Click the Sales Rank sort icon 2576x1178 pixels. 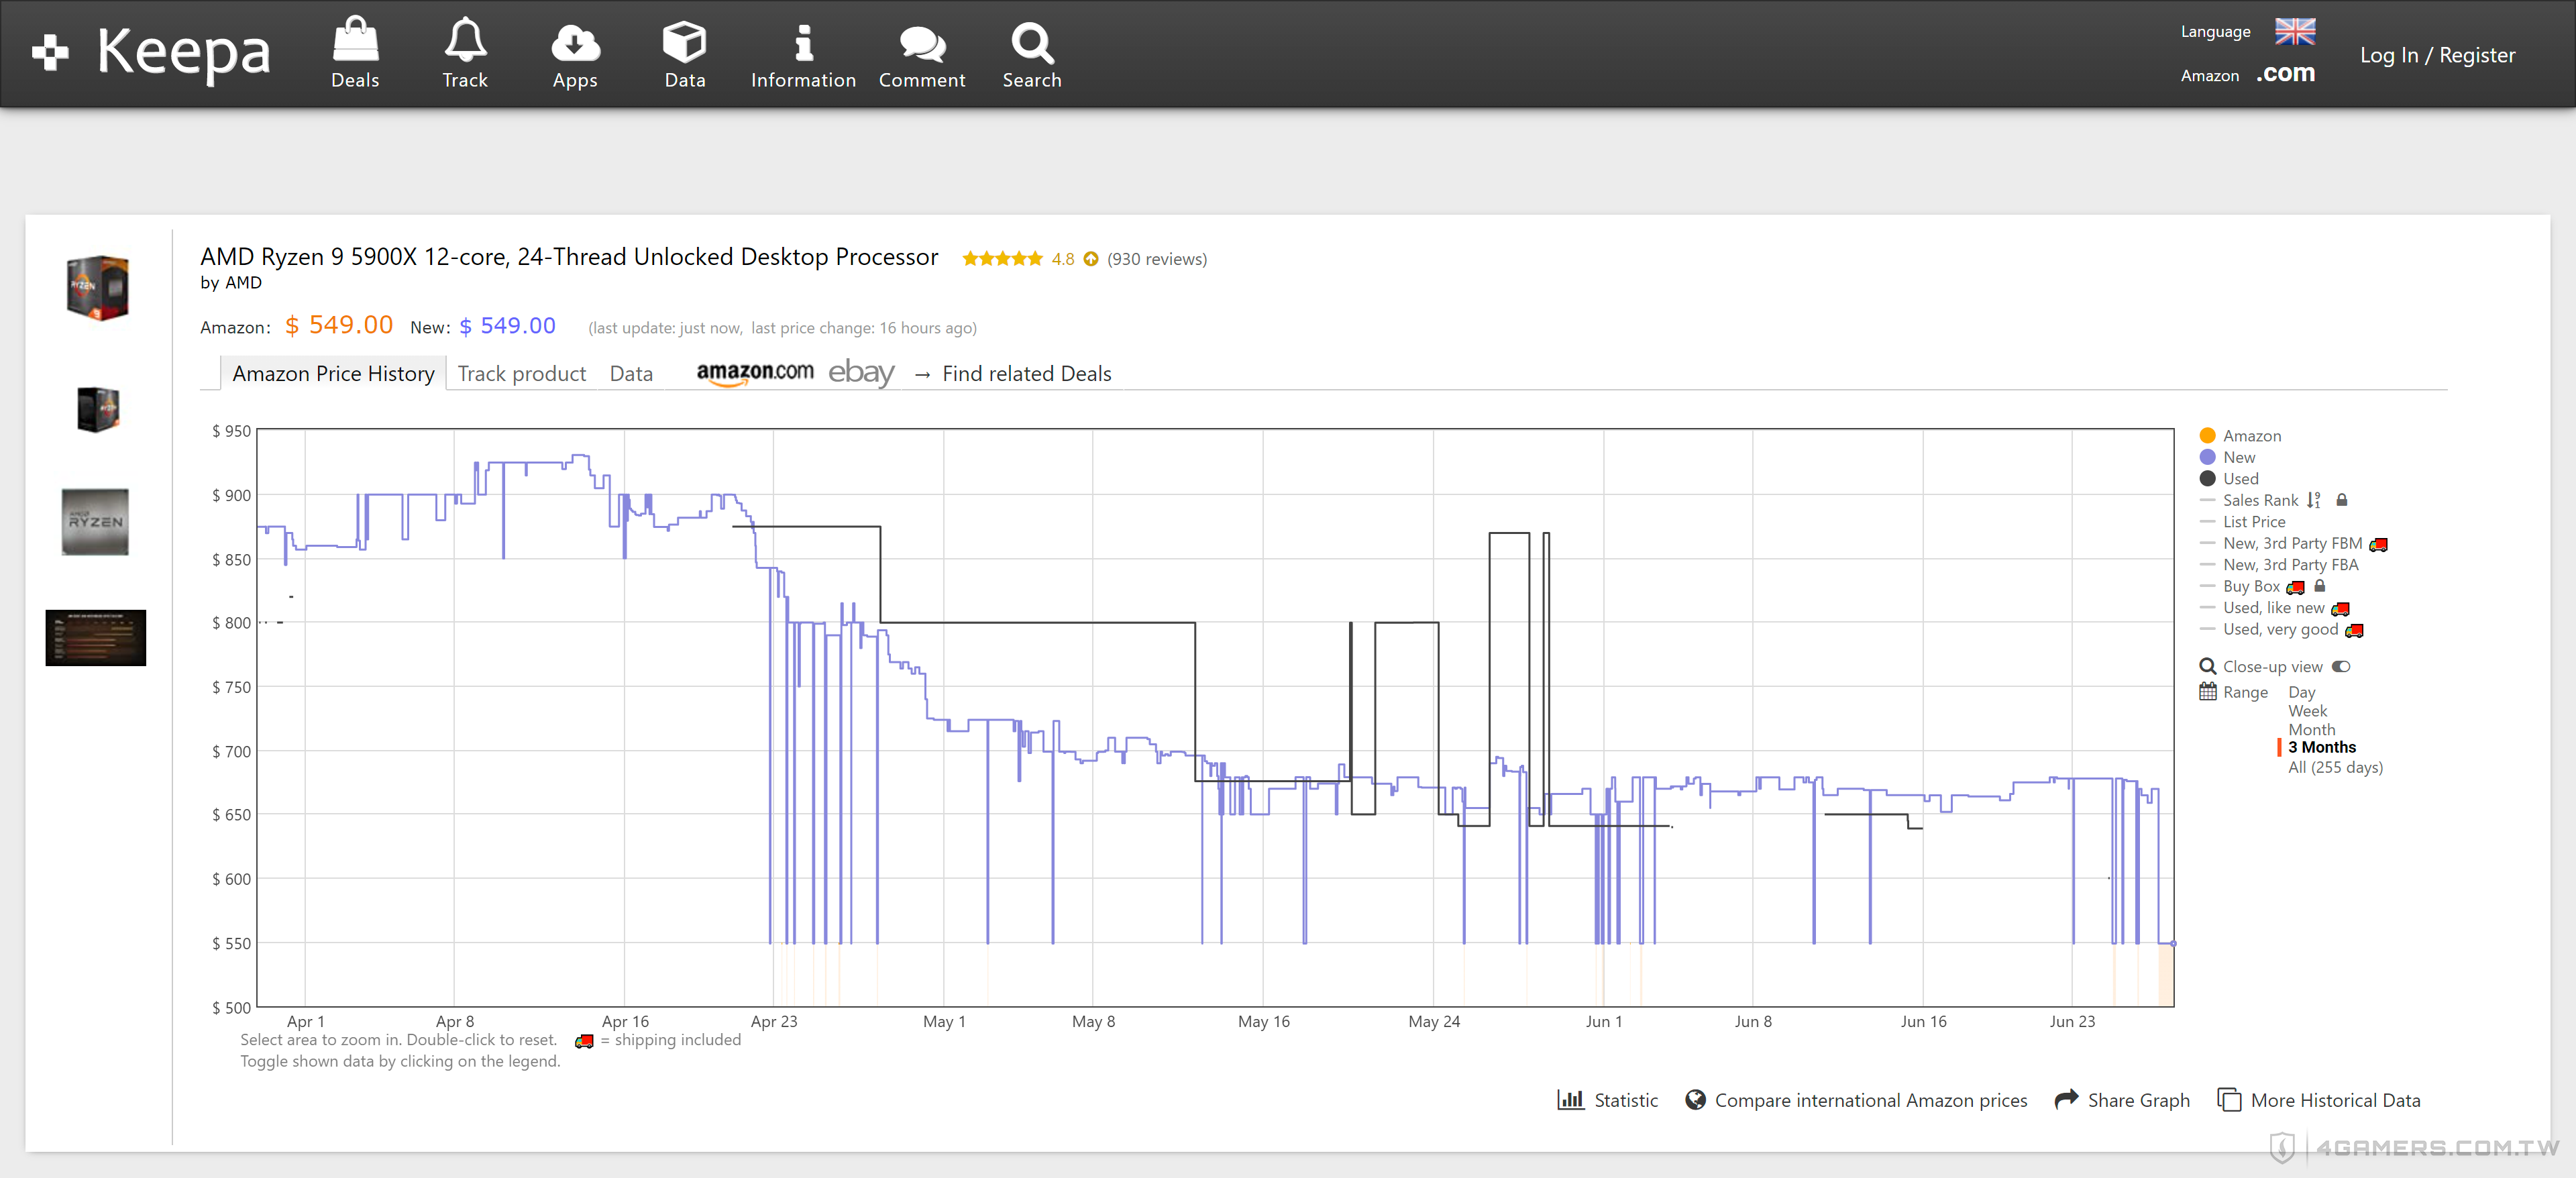[x=2314, y=500]
